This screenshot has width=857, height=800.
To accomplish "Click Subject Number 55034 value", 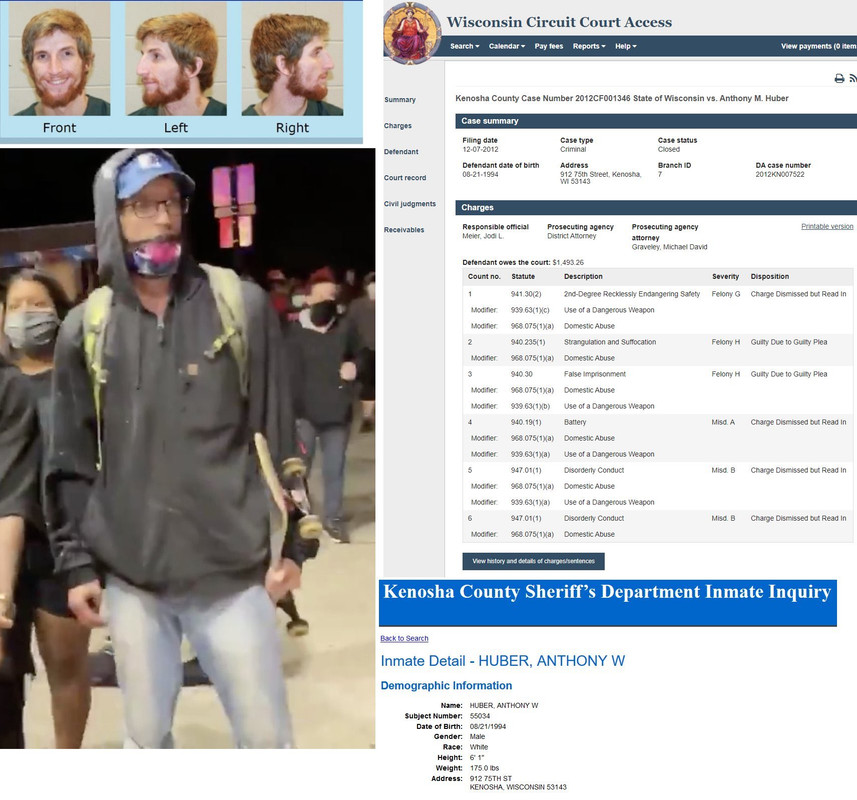I will pos(480,716).
